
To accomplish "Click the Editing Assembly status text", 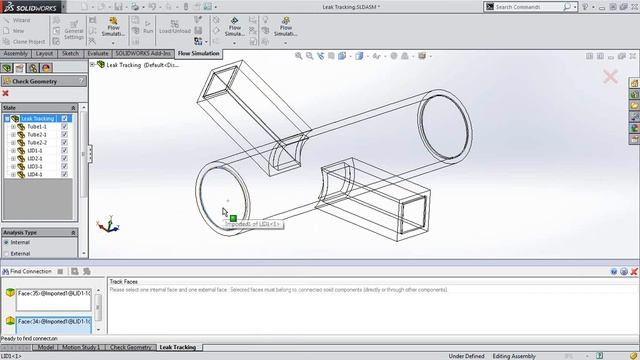I will click(514, 356).
